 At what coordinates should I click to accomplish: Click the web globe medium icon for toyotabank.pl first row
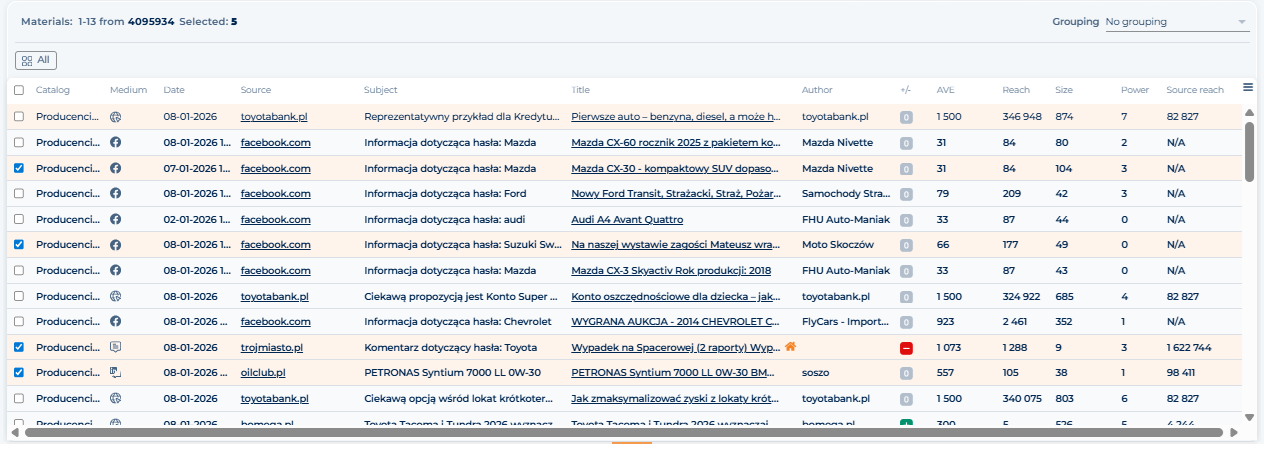point(115,117)
